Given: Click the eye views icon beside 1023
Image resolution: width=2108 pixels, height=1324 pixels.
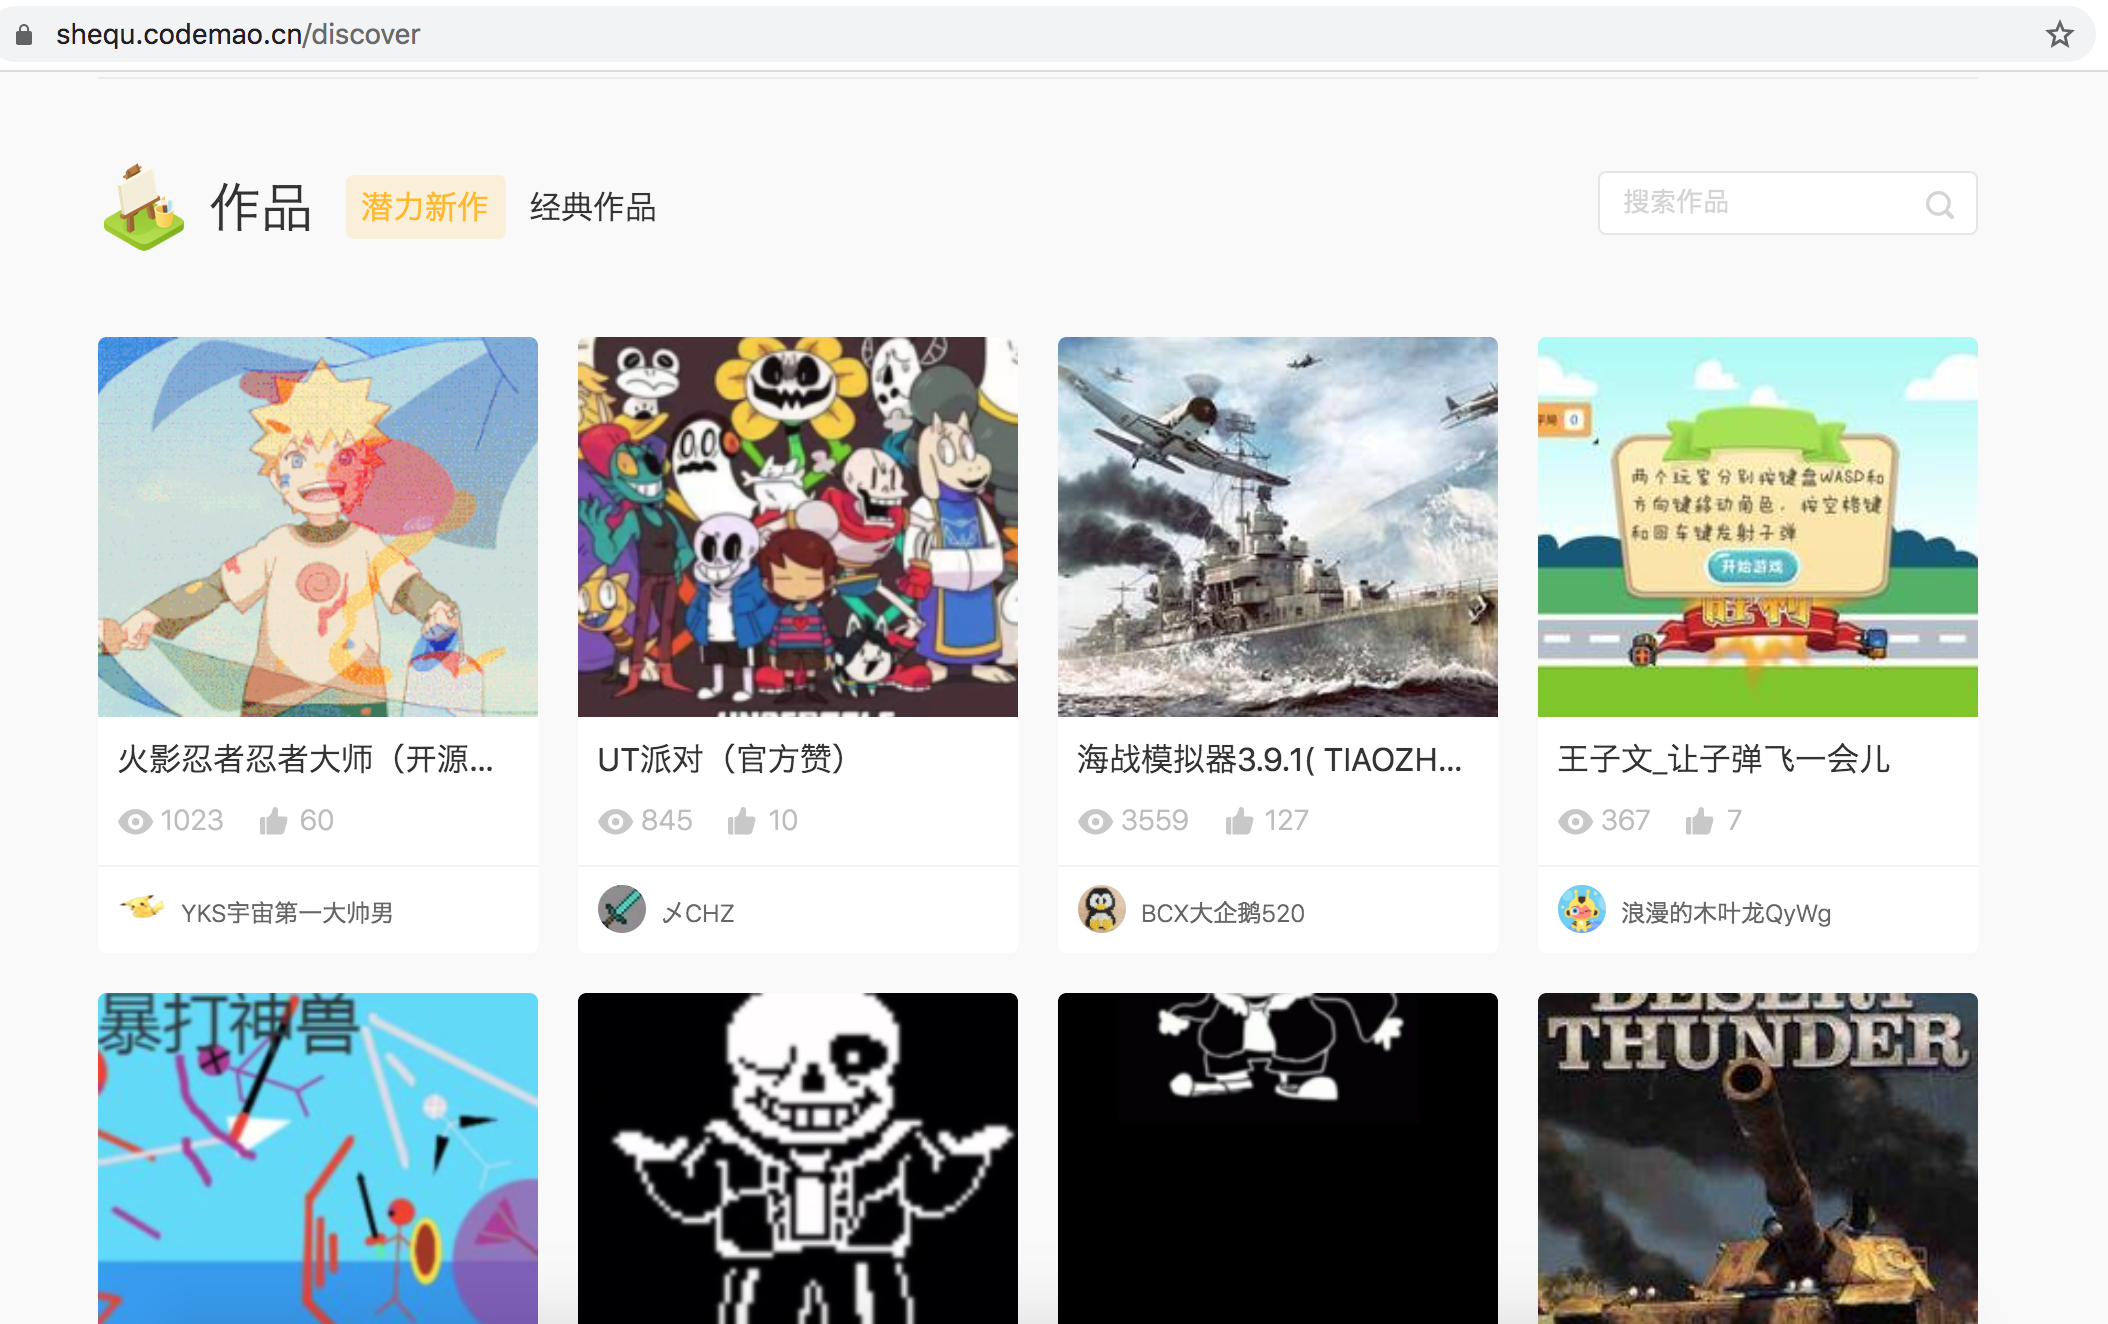Looking at the screenshot, I should coord(135,822).
